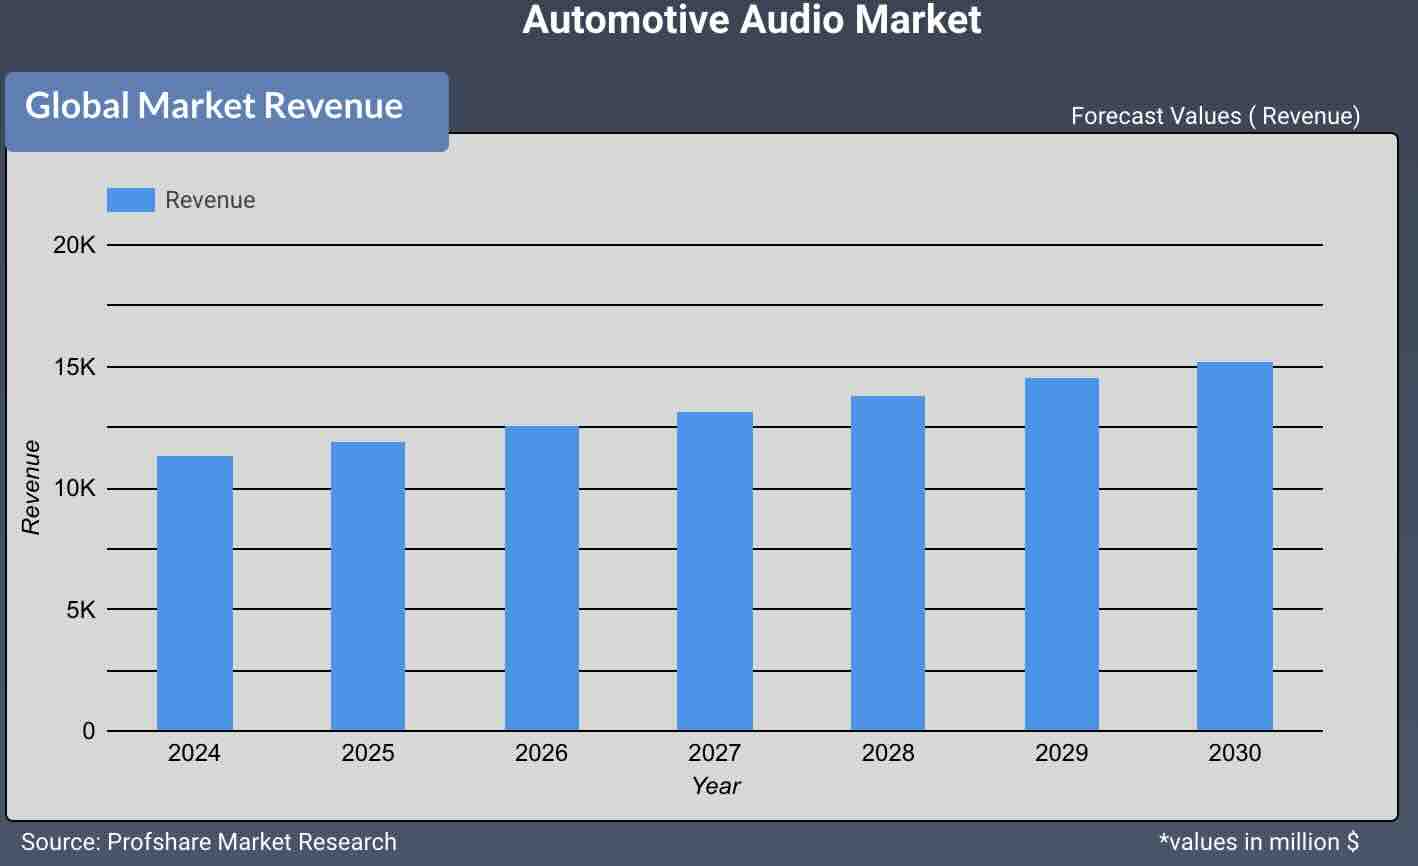Image resolution: width=1418 pixels, height=866 pixels.
Task: Select the 2024 revenue bar
Action: [x=195, y=593]
